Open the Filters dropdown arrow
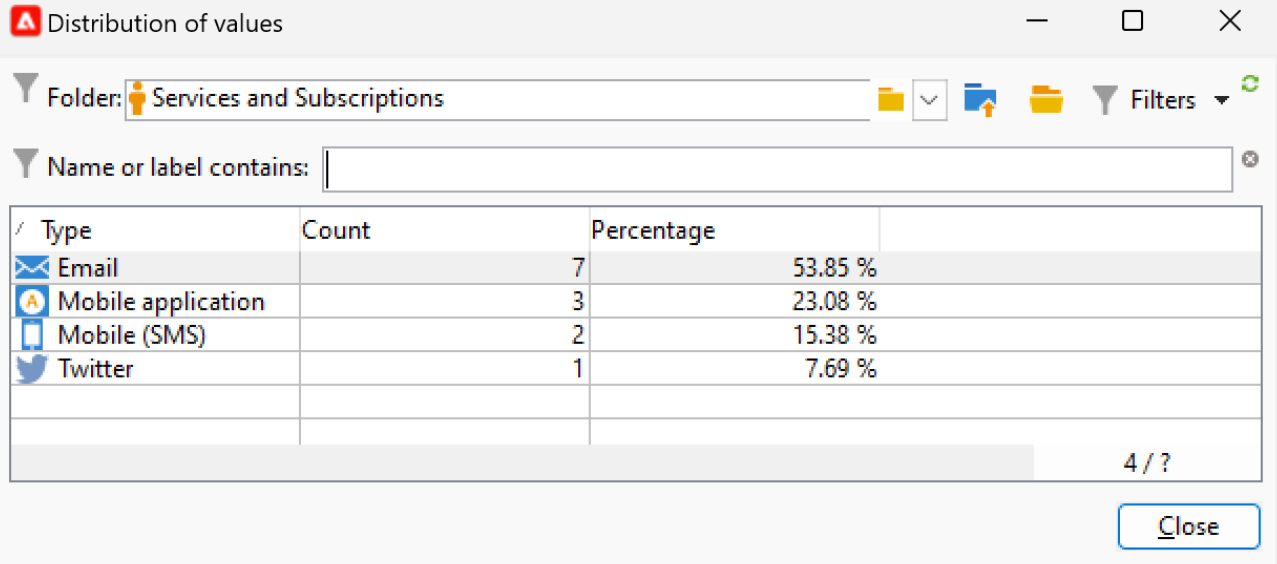The width and height of the screenshot is (1277, 564). (1220, 101)
